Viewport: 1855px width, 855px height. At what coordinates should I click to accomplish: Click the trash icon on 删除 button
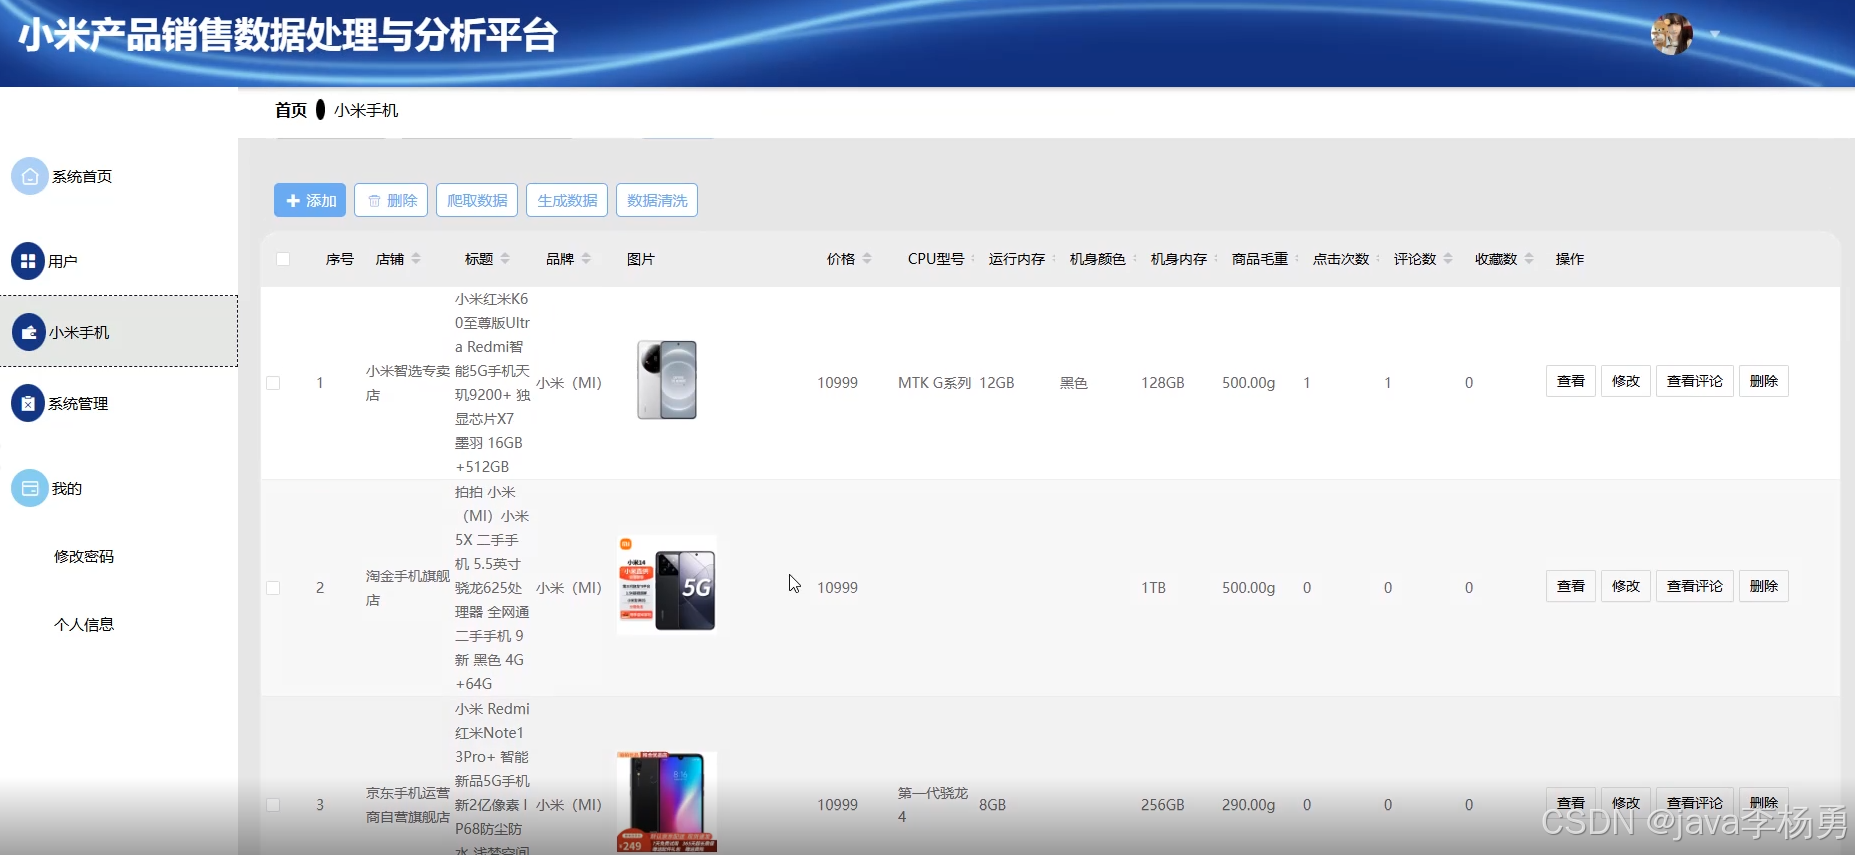coord(374,201)
